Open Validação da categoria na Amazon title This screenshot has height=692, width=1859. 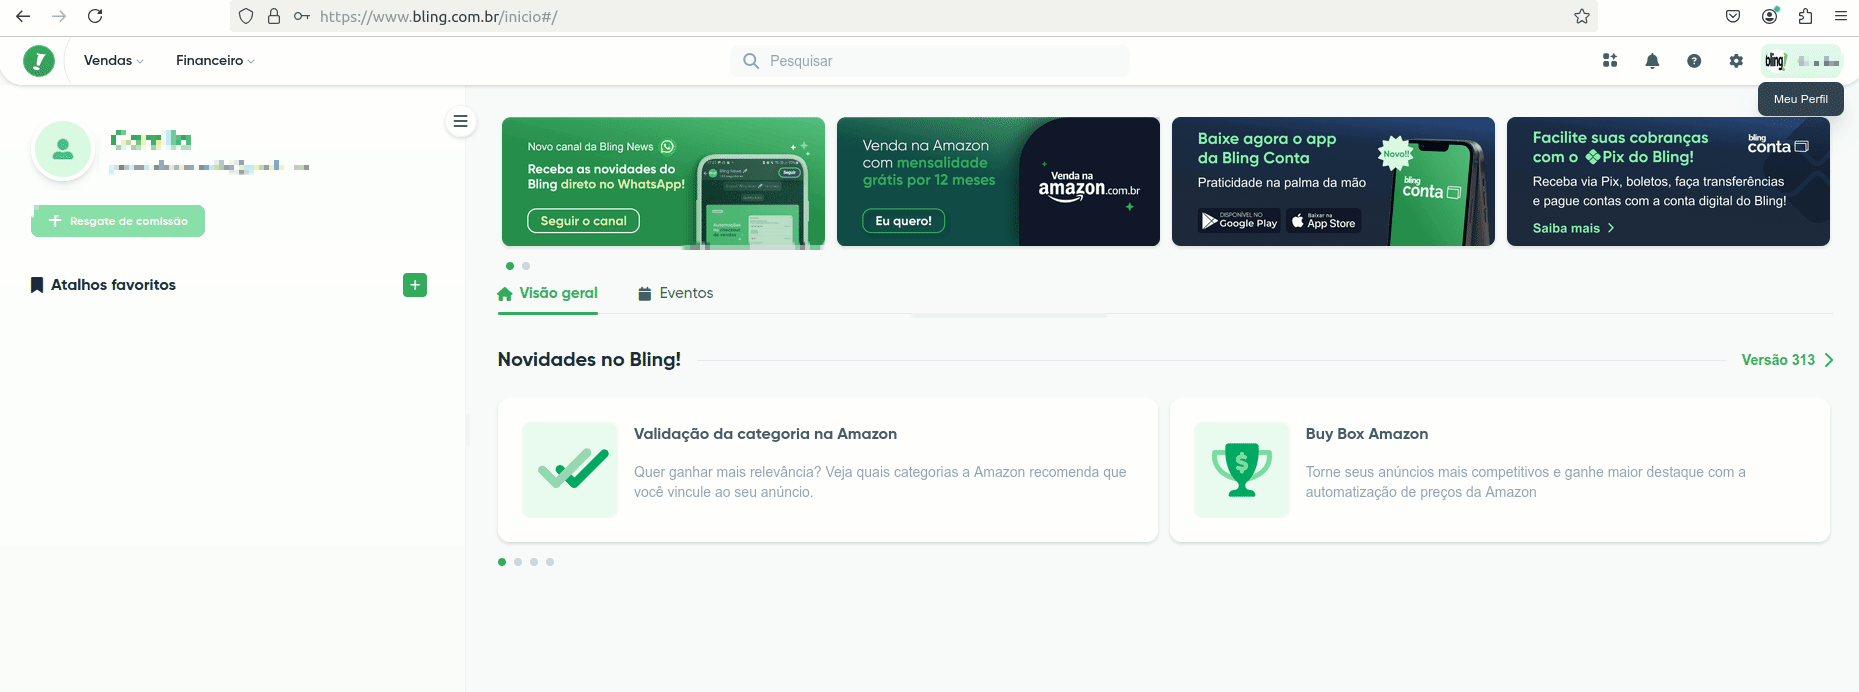point(765,434)
